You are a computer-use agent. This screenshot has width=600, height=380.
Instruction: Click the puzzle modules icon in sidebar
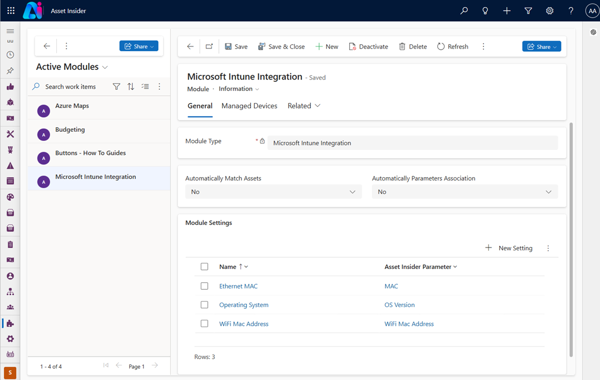pyautogui.click(x=10, y=323)
